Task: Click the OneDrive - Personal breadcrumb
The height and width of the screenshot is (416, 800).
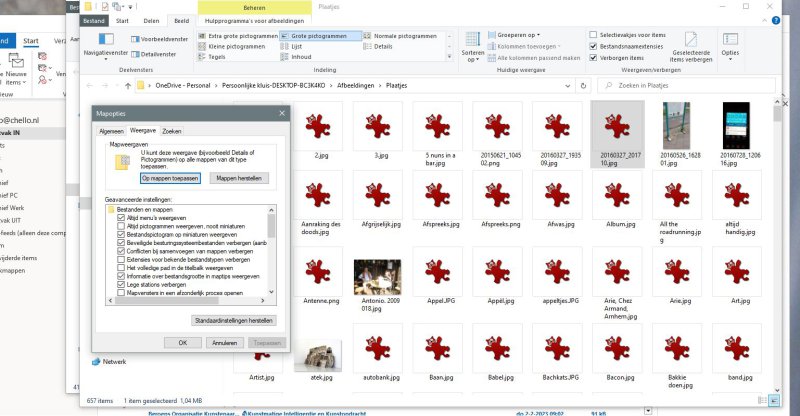Action: (x=183, y=86)
